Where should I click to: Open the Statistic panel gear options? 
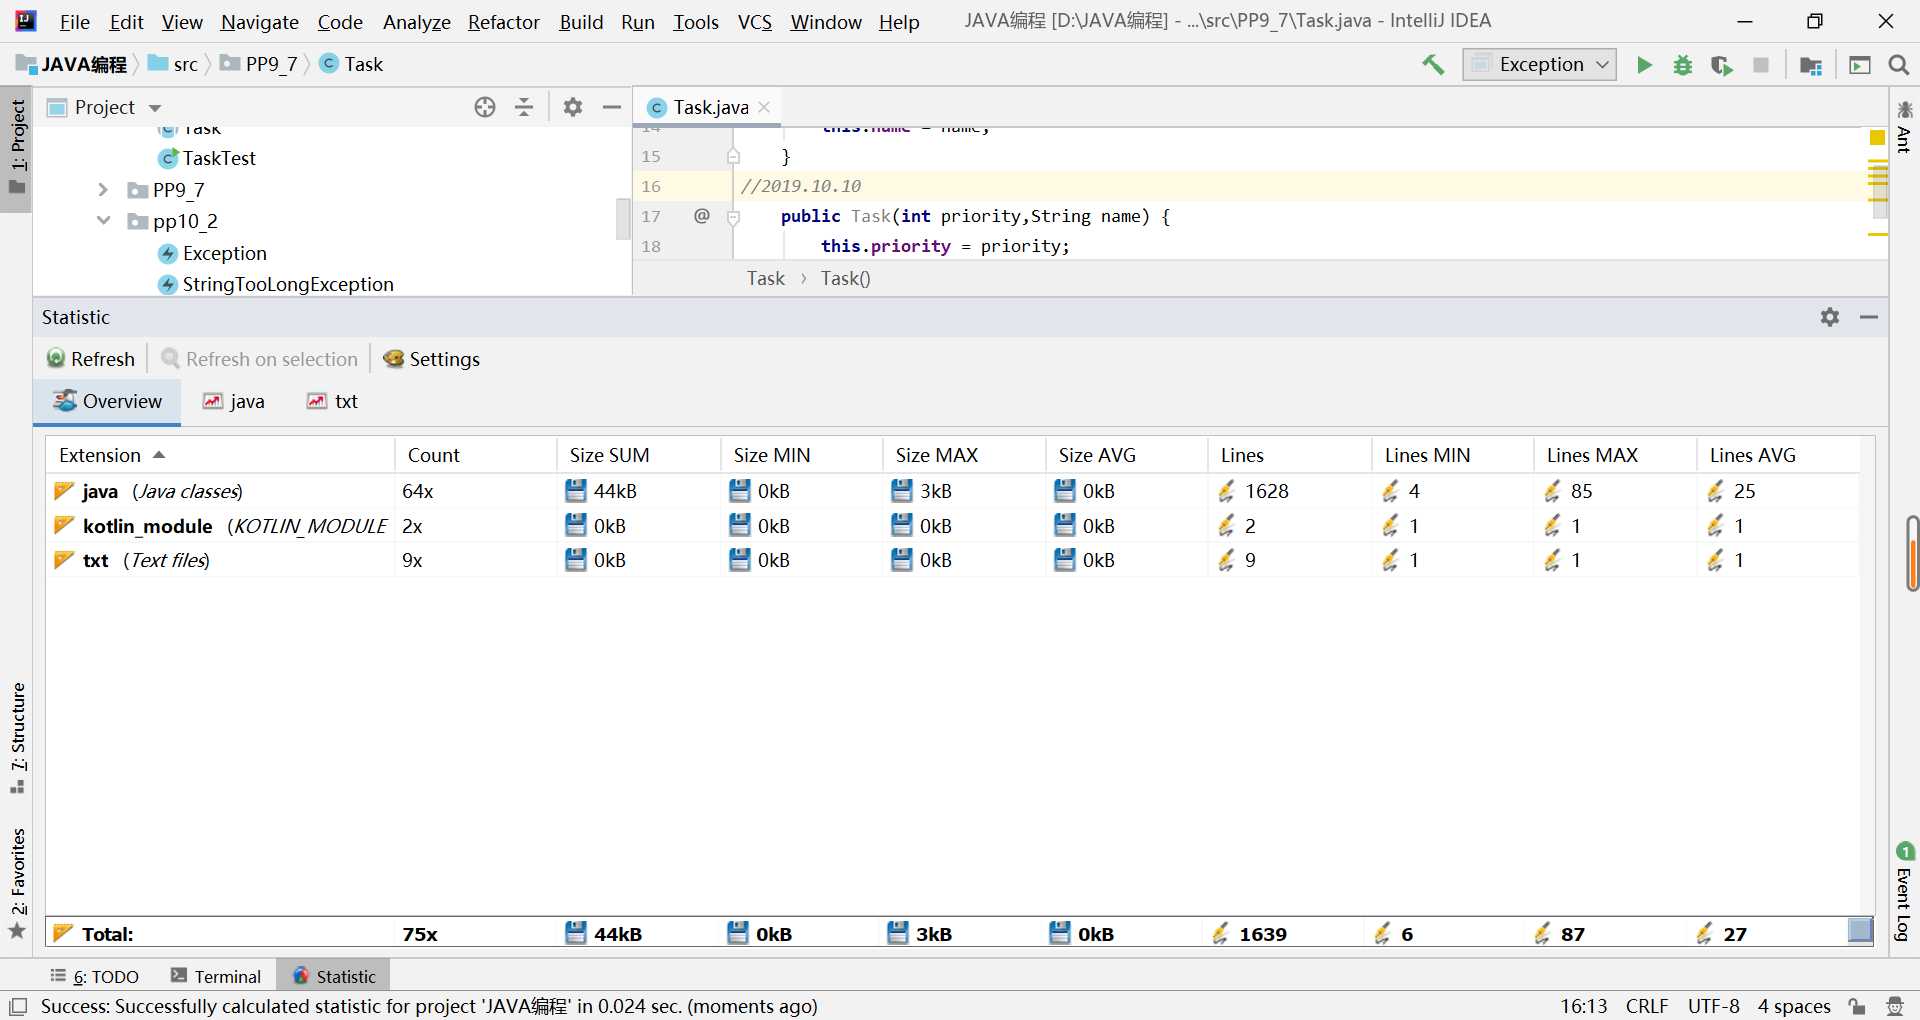coord(1830,317)
